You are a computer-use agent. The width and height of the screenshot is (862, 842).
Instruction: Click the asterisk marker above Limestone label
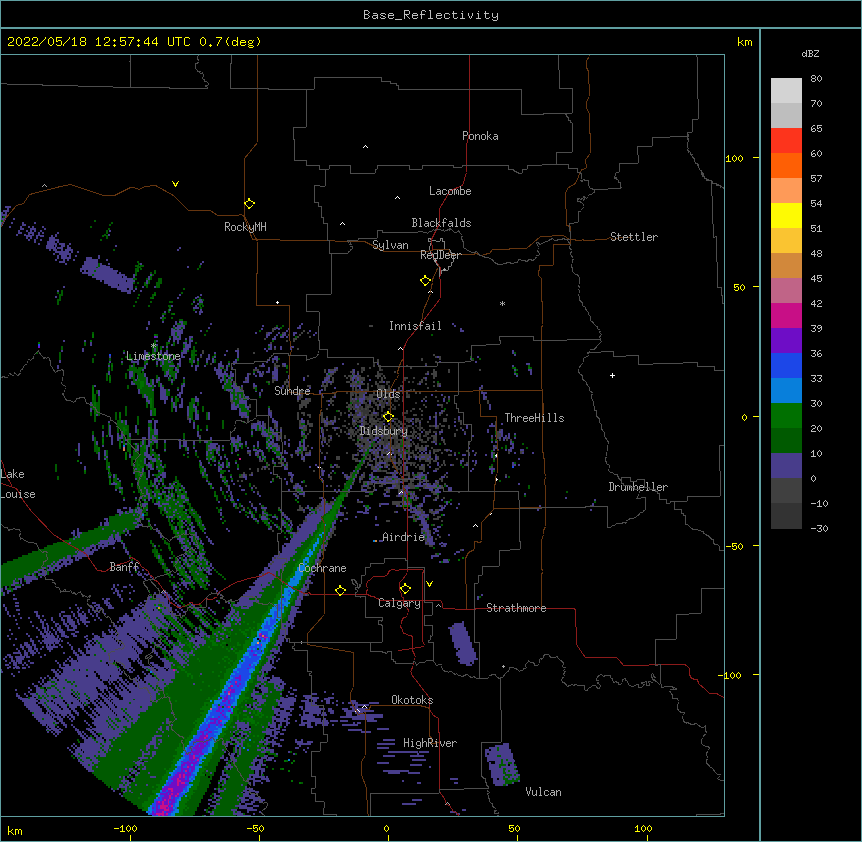tap(154, 346)
